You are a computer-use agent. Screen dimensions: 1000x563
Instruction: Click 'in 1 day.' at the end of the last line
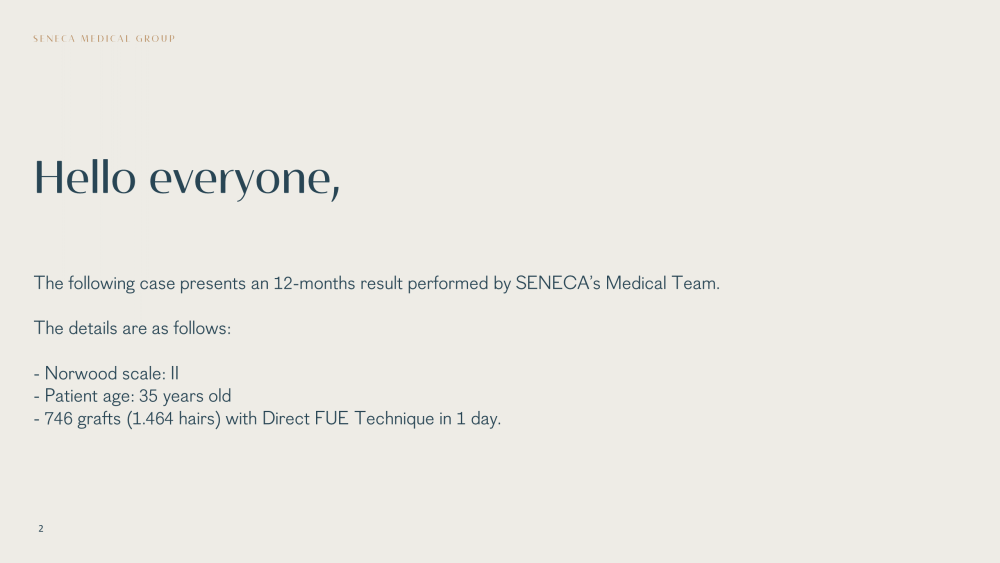[x=470, y=419]
